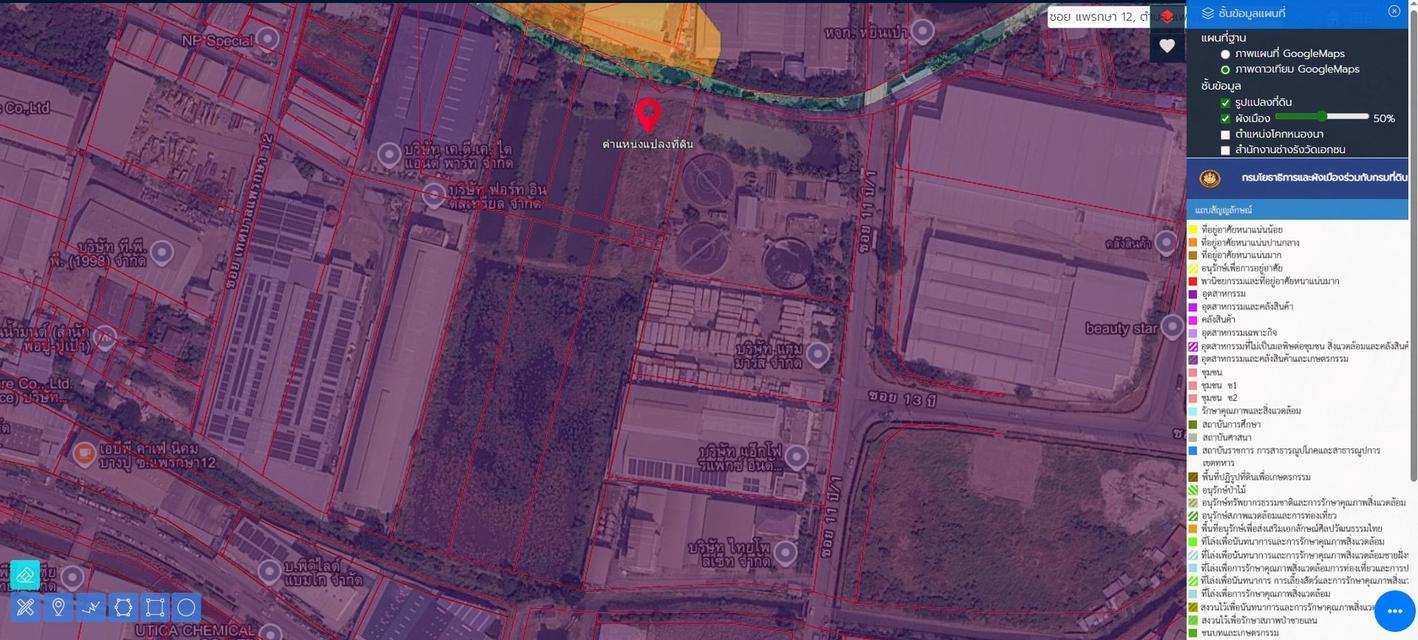
Task: Activate the crossed pencil and ruler draw tool
Action: click(26, 607)
